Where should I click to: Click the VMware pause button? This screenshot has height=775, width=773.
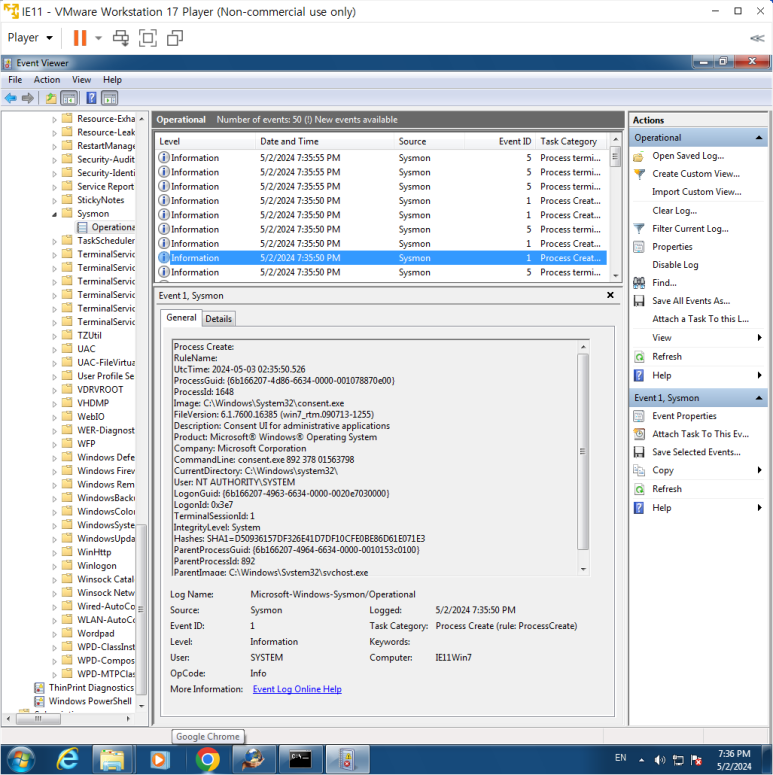click(x=80, y=38)
